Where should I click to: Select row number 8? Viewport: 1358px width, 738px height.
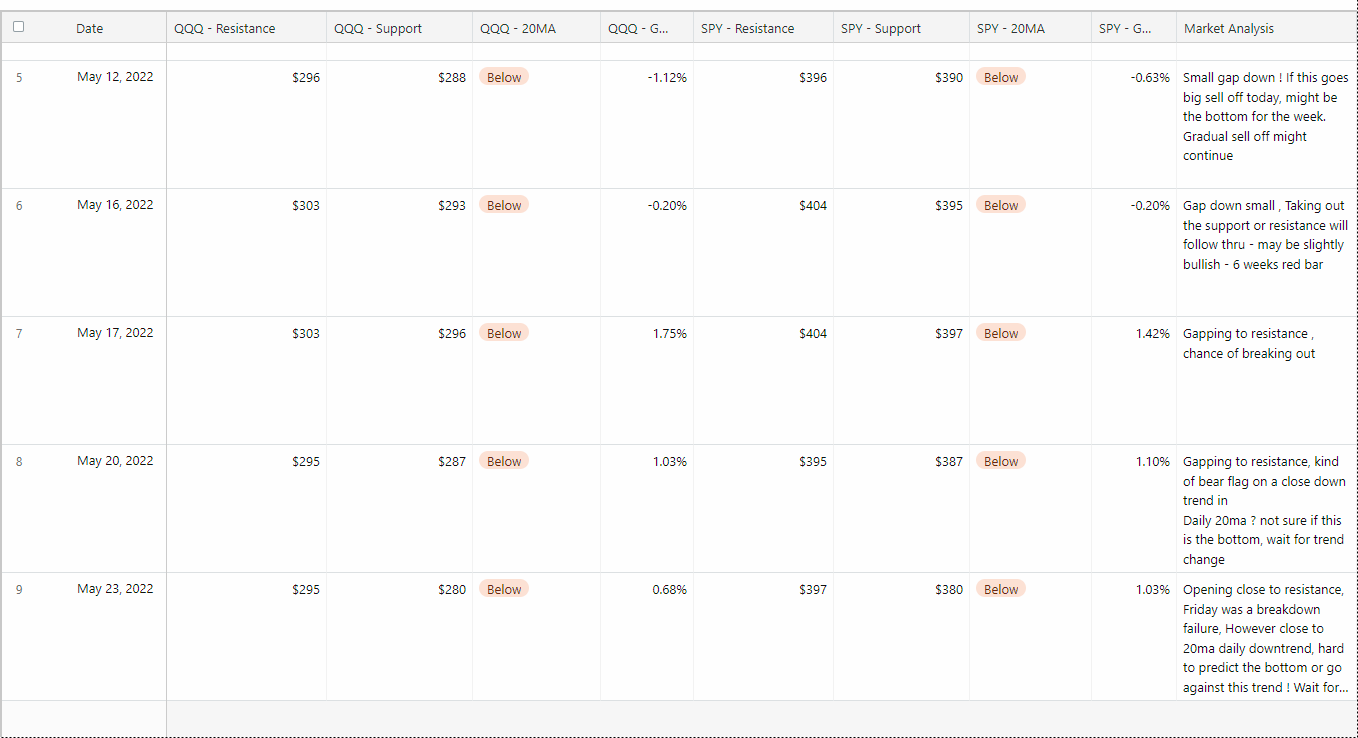pyautogui.click(x=19, y=461)
